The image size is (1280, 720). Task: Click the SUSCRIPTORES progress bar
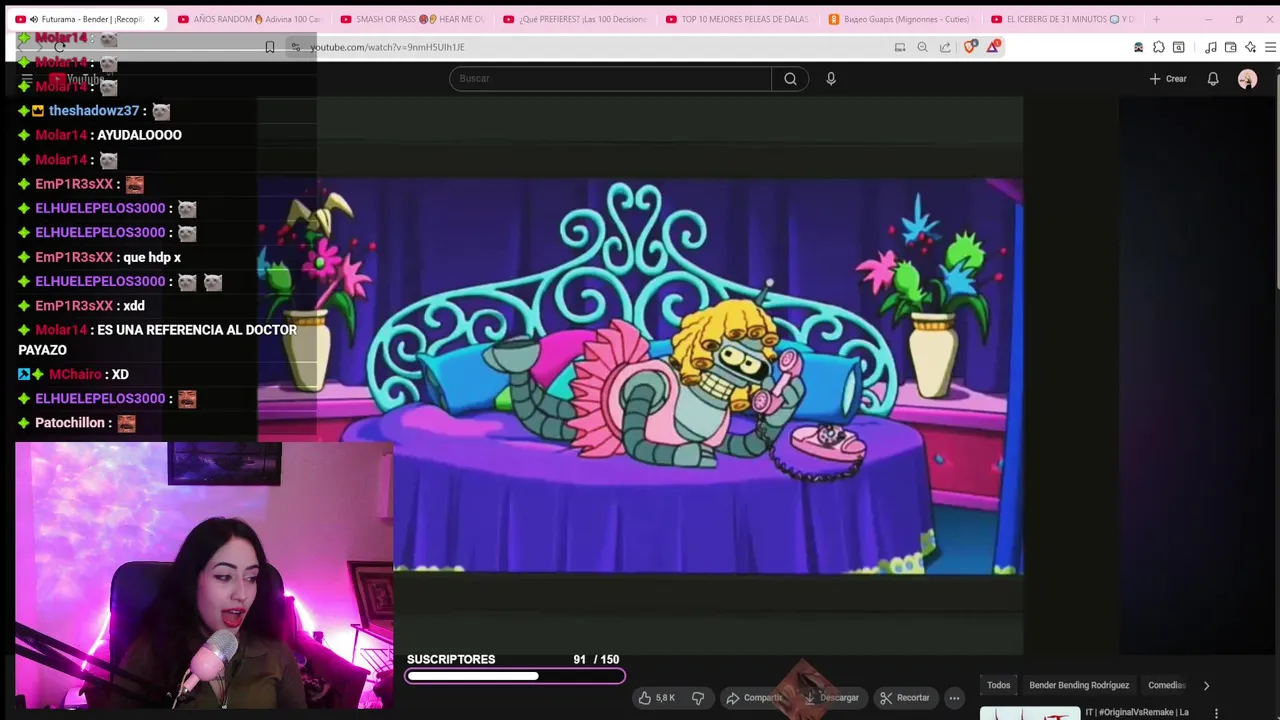click(x=515, y=677)
